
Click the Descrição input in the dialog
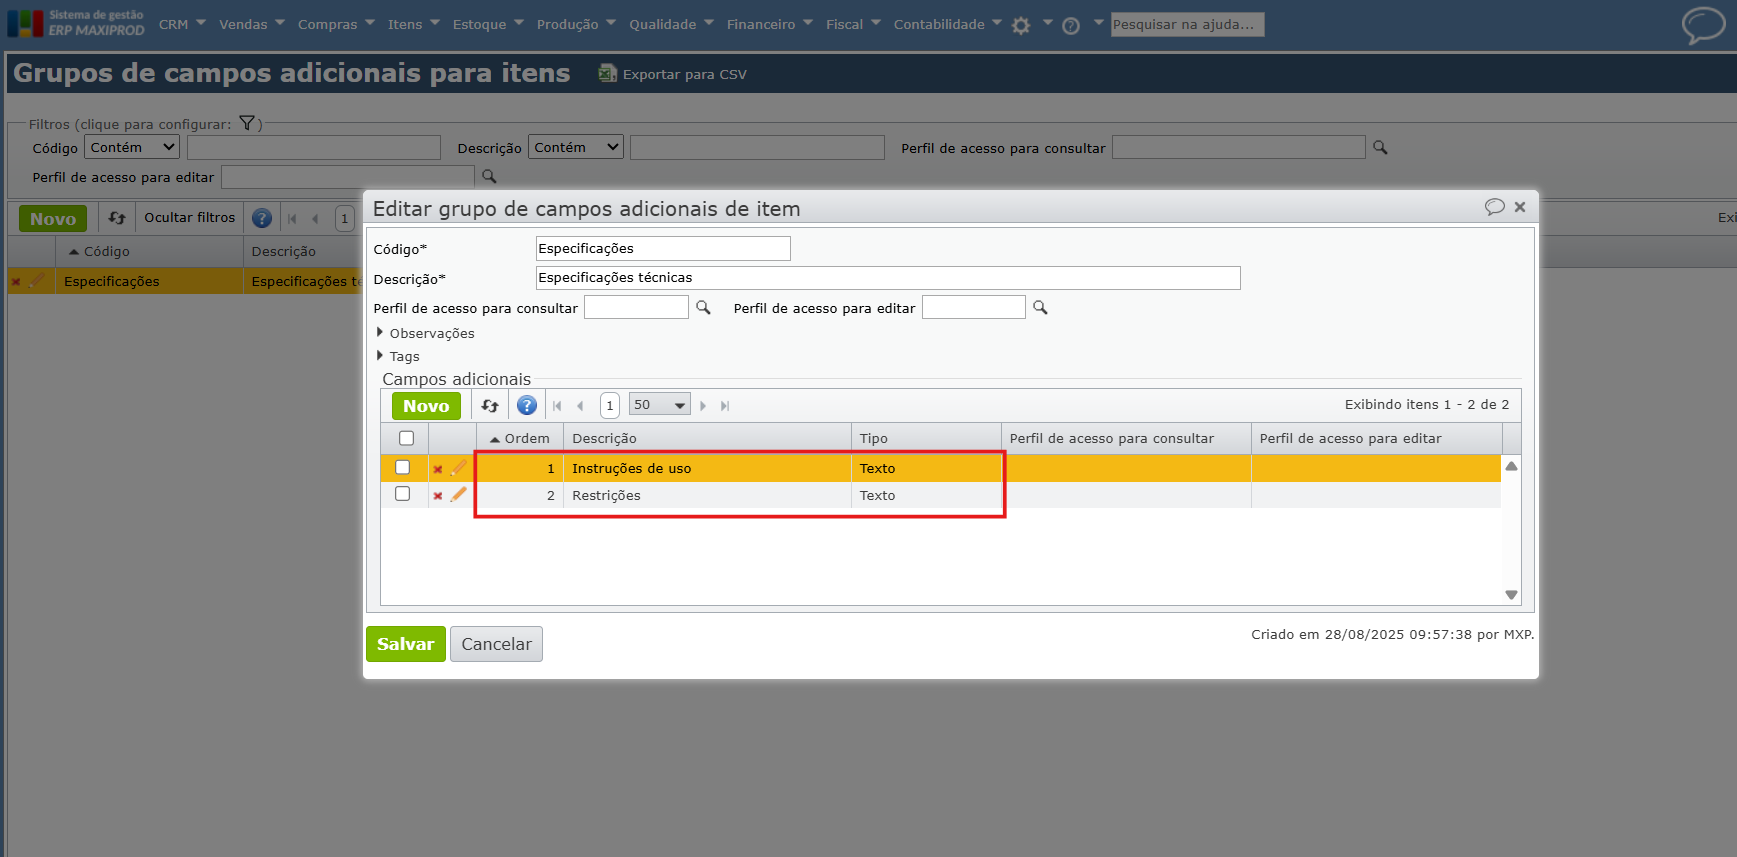[888, 277]
